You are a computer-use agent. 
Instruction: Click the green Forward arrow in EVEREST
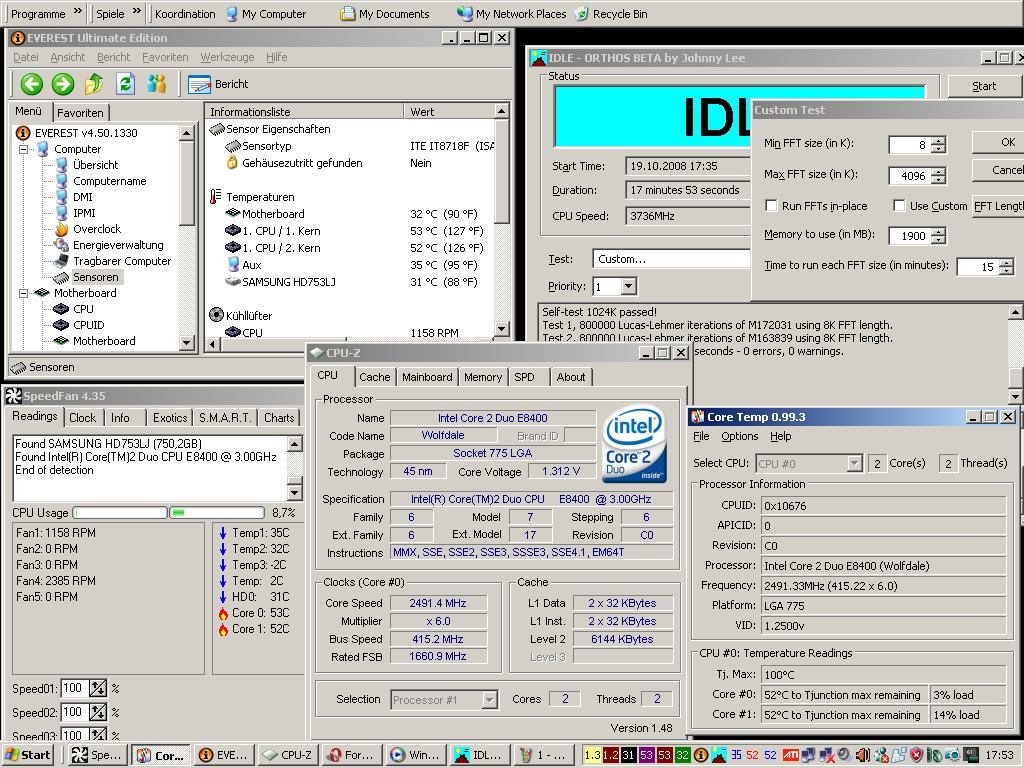coord(62,84)
